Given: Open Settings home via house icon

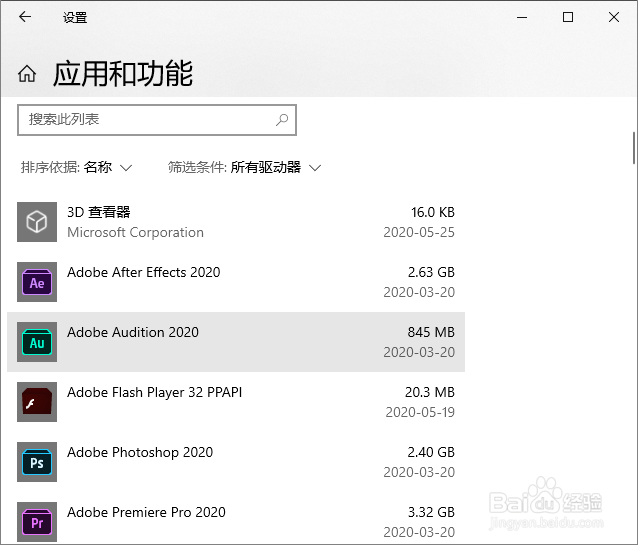Looking at the screenshot, I should [27, 74].
